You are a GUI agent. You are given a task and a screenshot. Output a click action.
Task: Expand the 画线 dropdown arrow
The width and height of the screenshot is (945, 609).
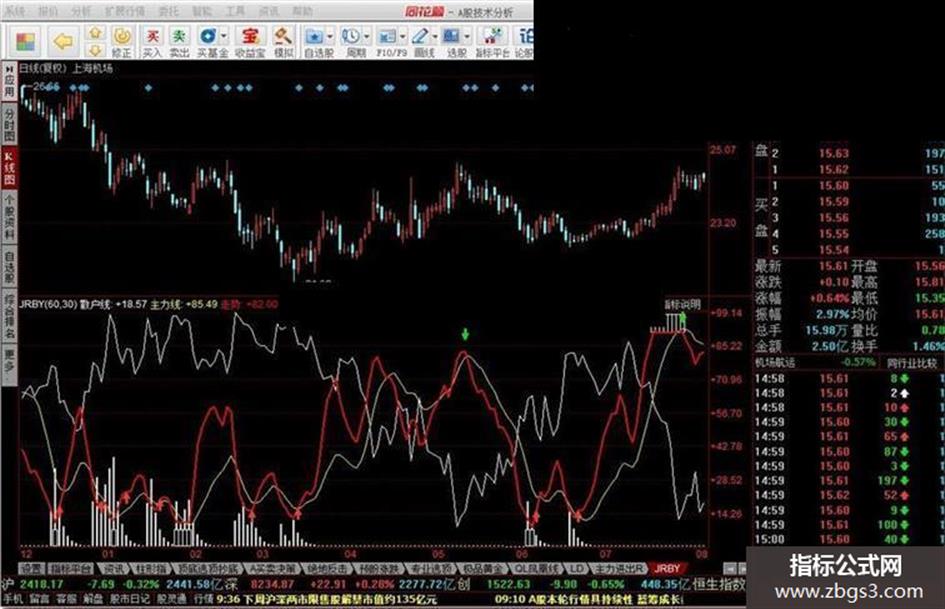(x=435, y=36)
